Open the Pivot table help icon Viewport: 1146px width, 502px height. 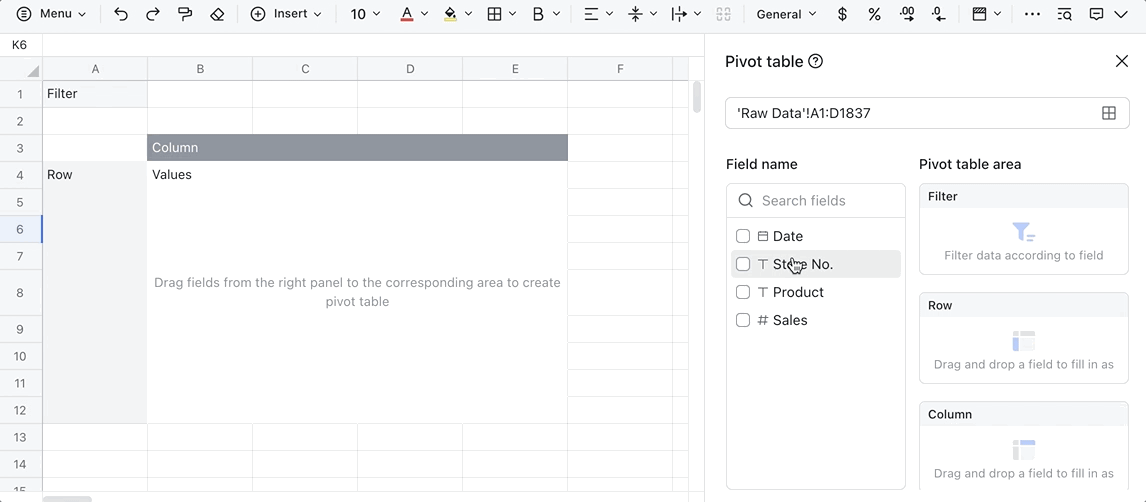[815, 62]
